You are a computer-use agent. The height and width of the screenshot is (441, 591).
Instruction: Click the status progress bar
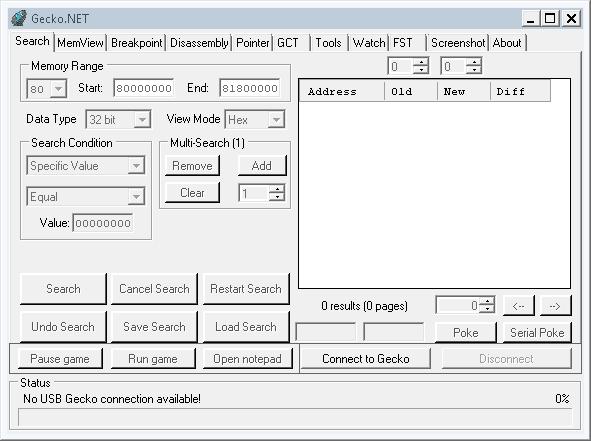click(x=295, y=418)
